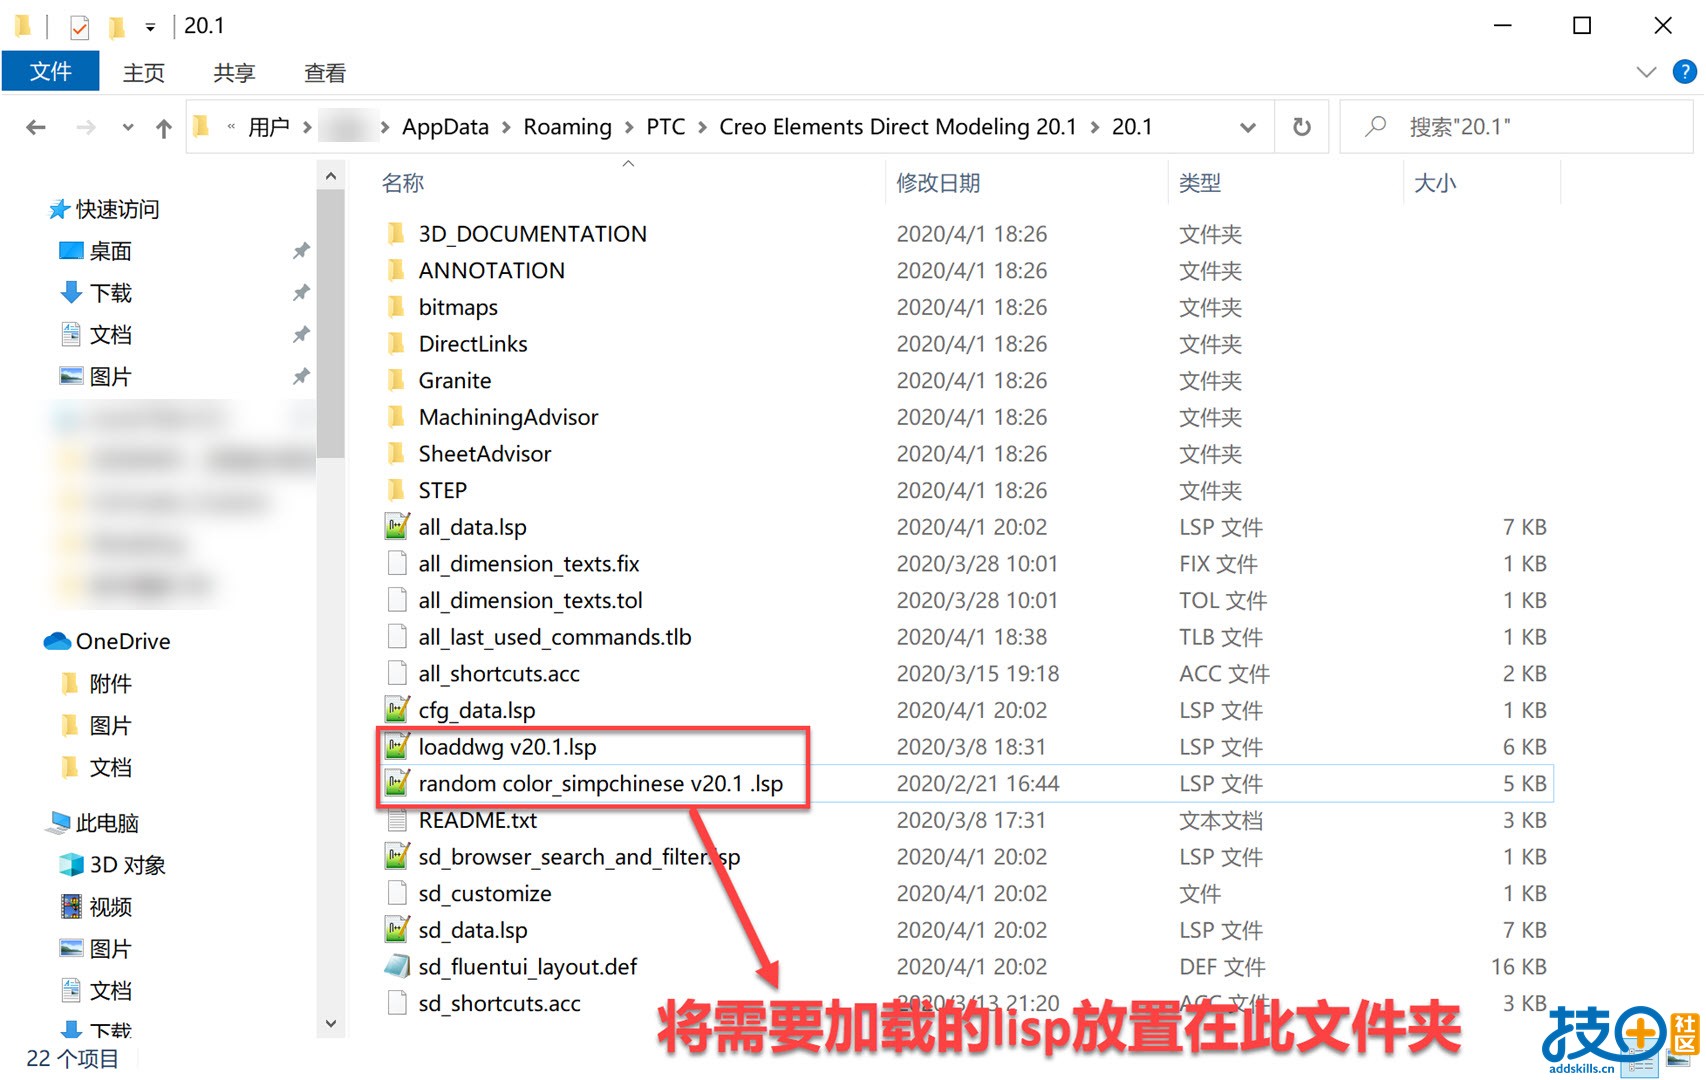Image resolution: width=1706 pixels, height=1080 pixels.
Task: Unpin 文档 using its pin icon
Action: coord(301,335)
